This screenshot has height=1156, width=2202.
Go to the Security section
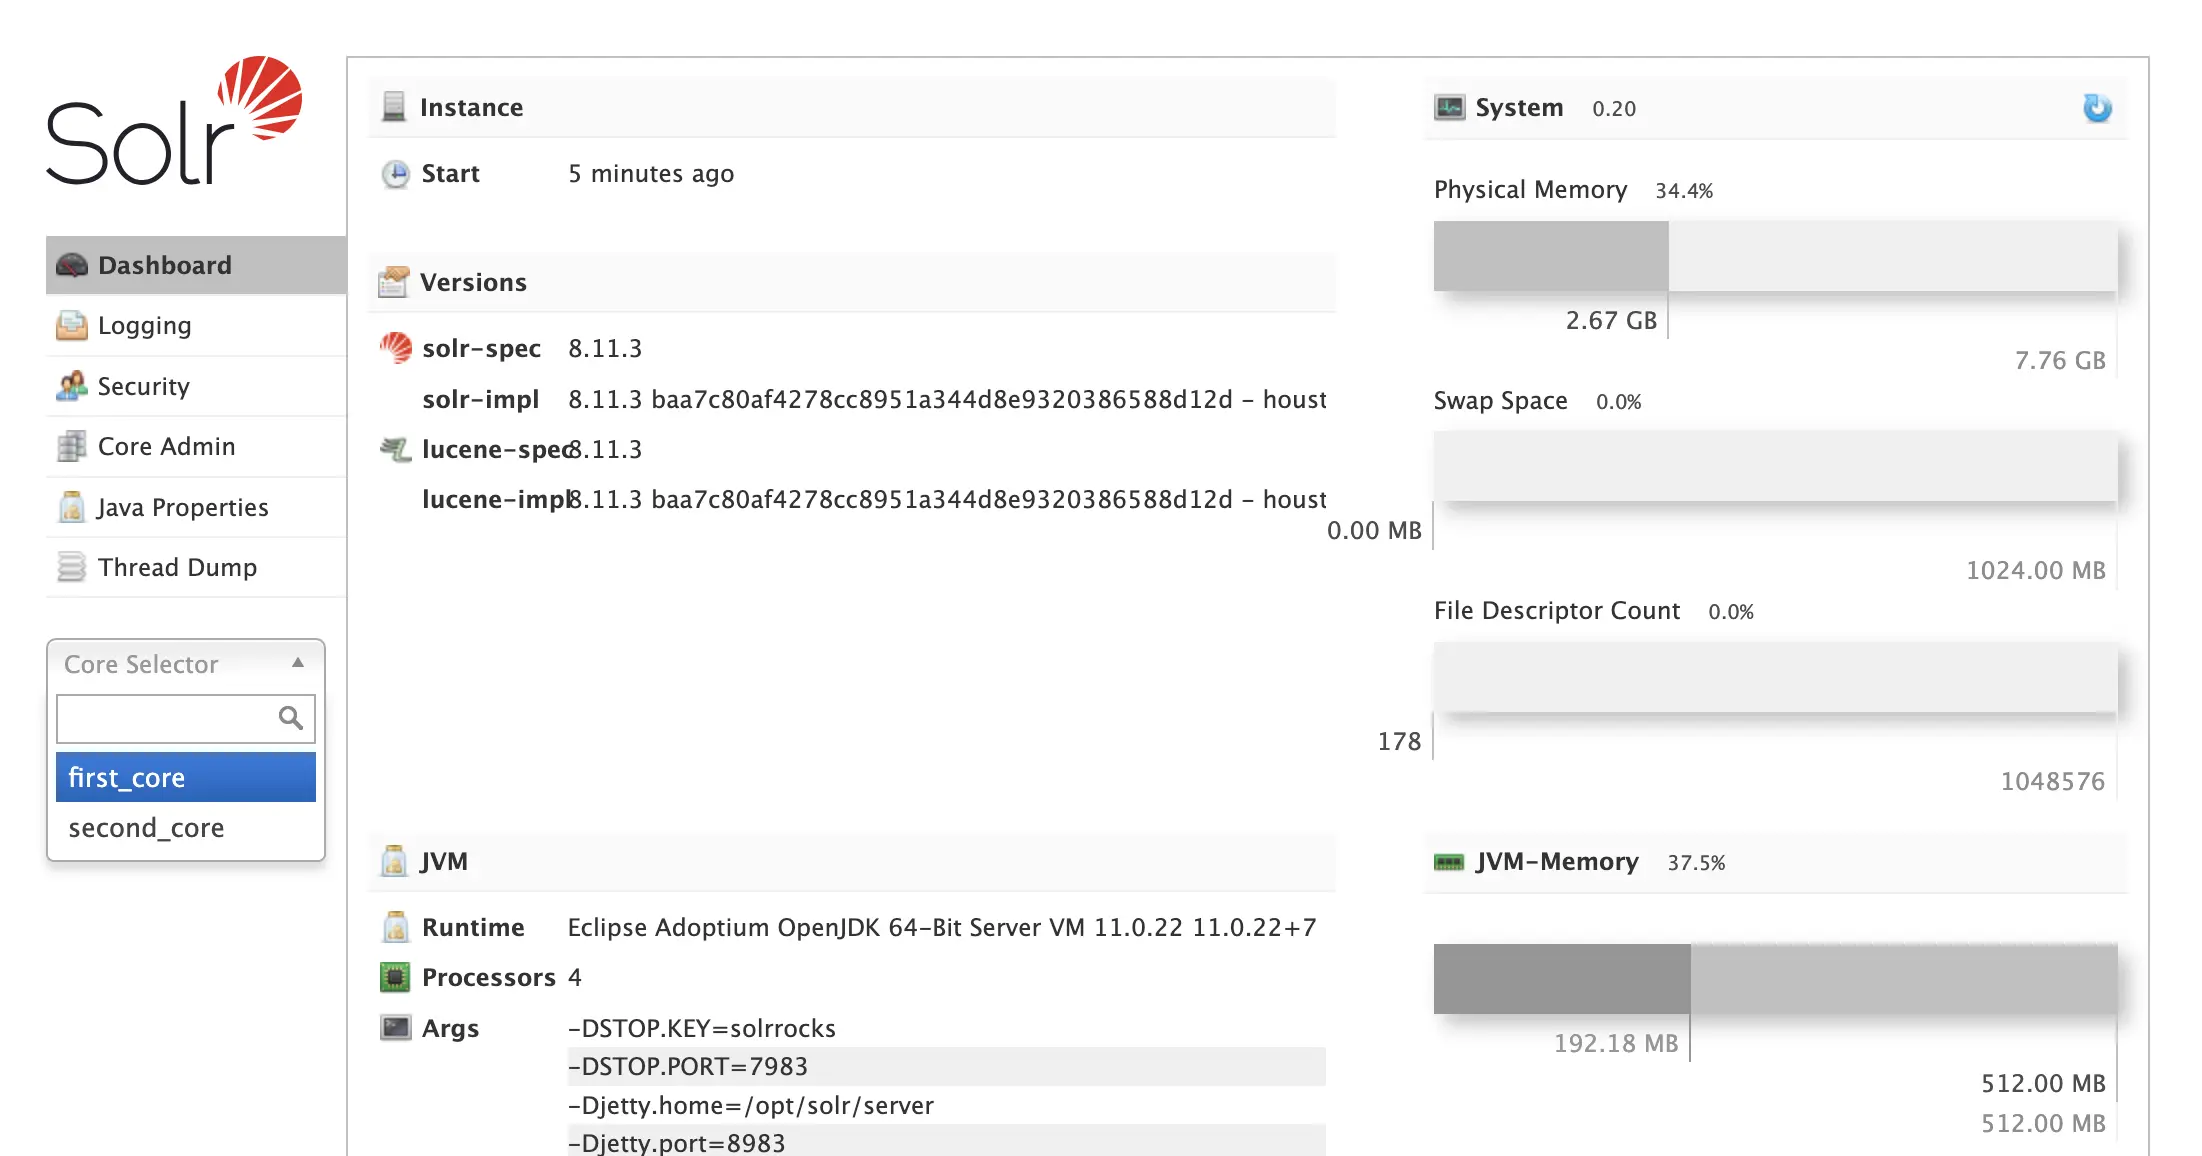pos(196,386)
